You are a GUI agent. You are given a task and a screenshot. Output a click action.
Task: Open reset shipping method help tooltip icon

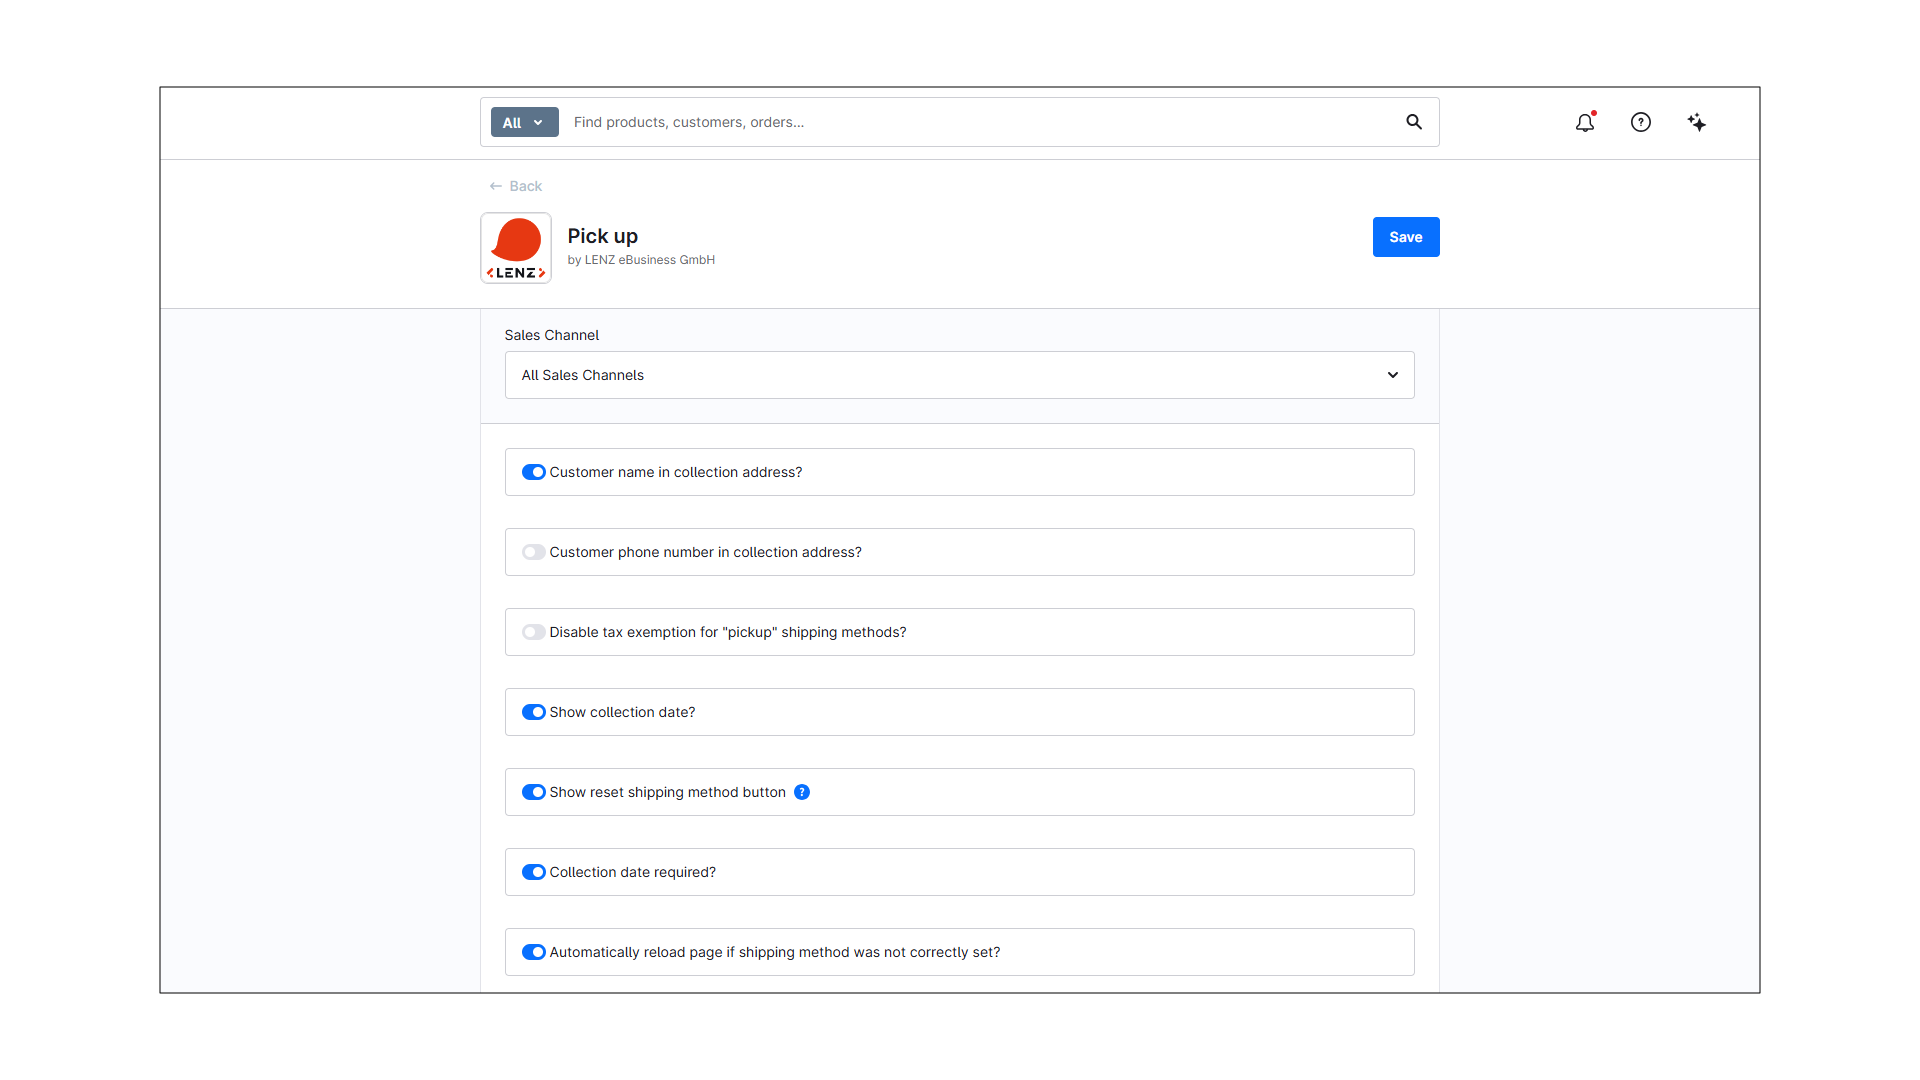[x=802, y=792]
